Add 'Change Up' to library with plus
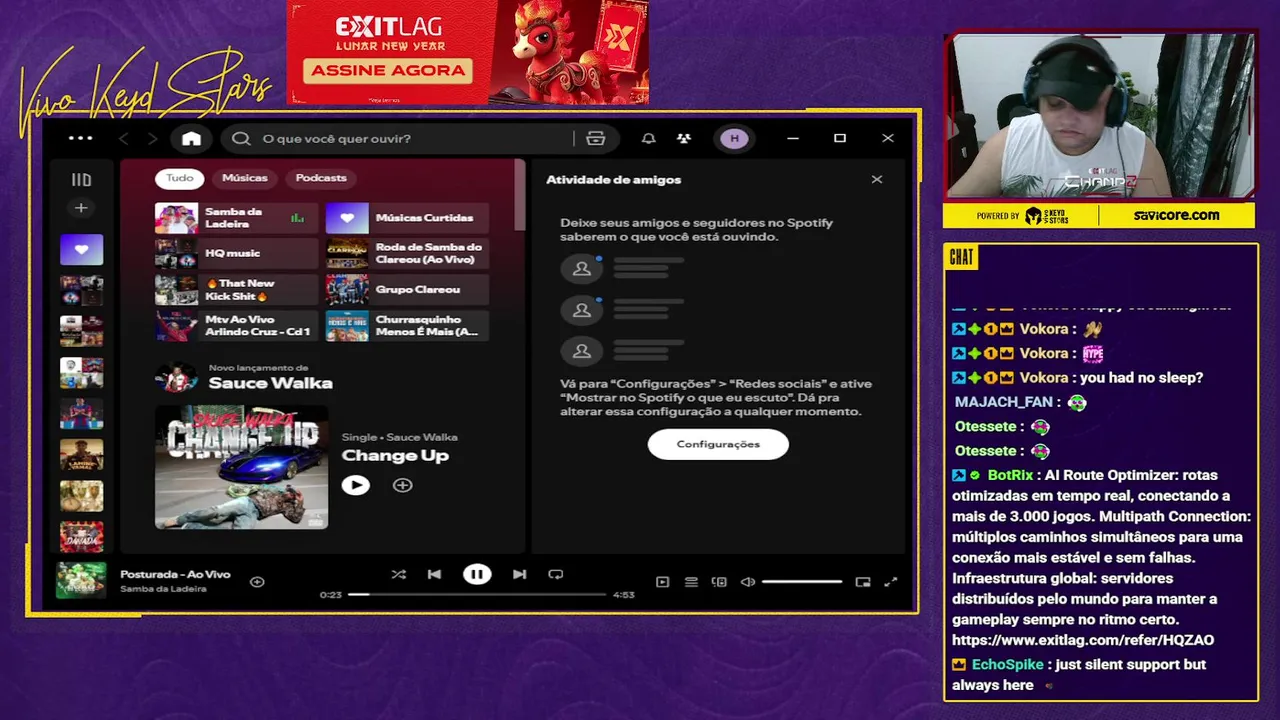This screenshot has width=1280, height=720. 402,485
